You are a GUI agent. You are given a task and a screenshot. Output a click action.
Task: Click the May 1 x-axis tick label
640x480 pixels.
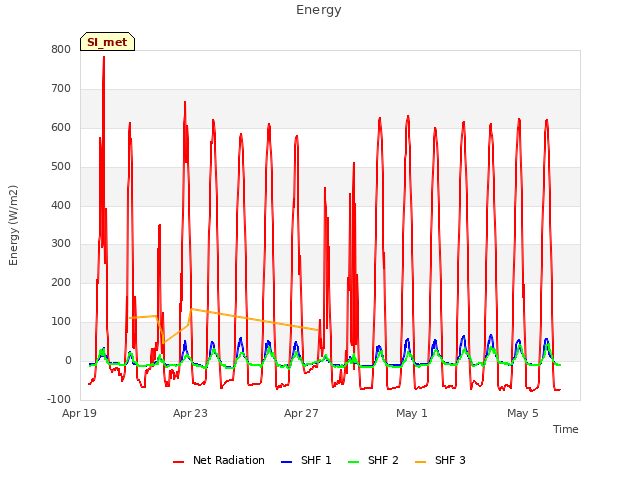coord(412,413)
